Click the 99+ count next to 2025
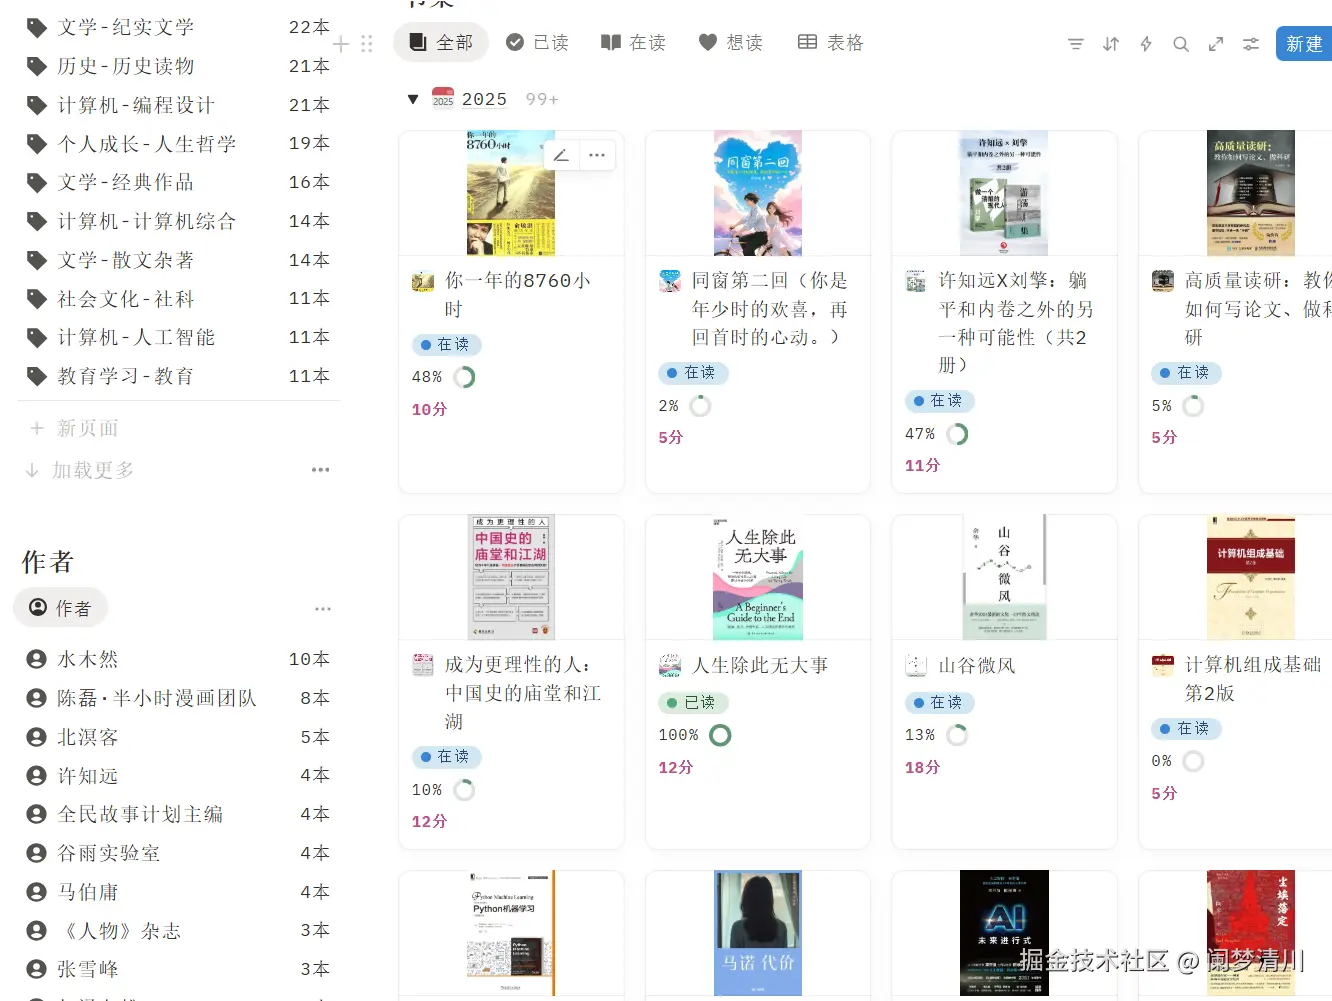1332x1001 pixels. click(x=542, y=100)
